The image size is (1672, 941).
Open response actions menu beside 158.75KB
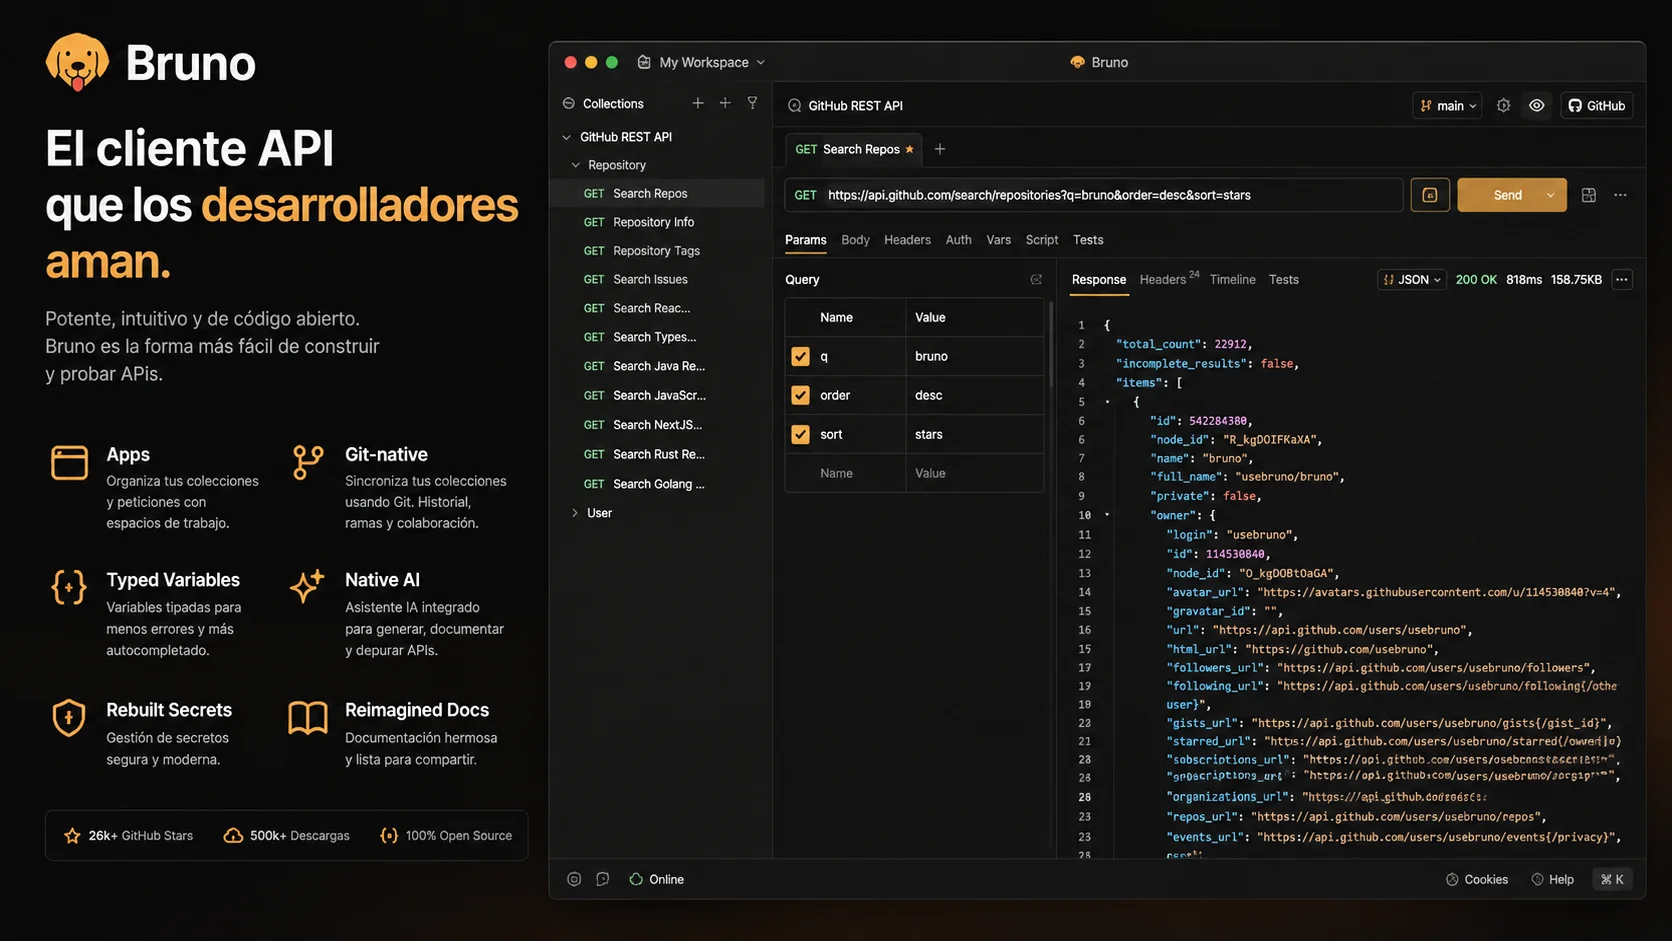tap(1622, 280)
